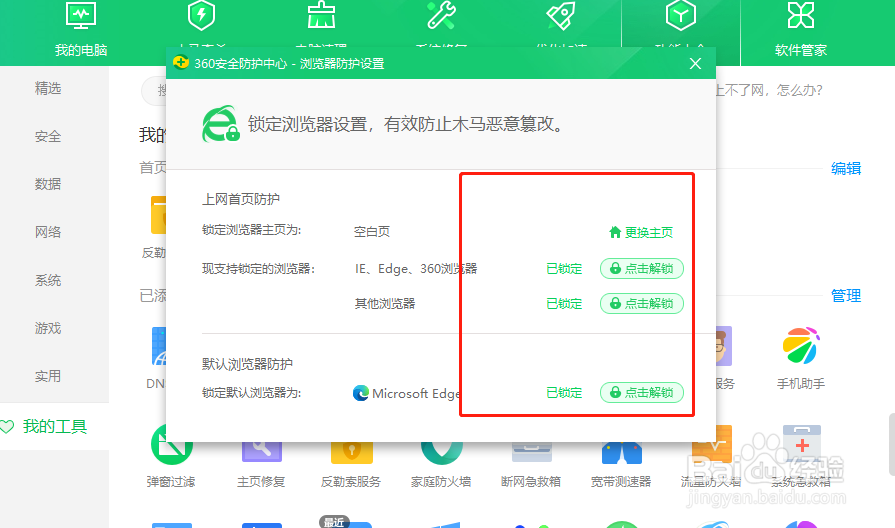Click the 360 logo in dialog title bar

181,62
